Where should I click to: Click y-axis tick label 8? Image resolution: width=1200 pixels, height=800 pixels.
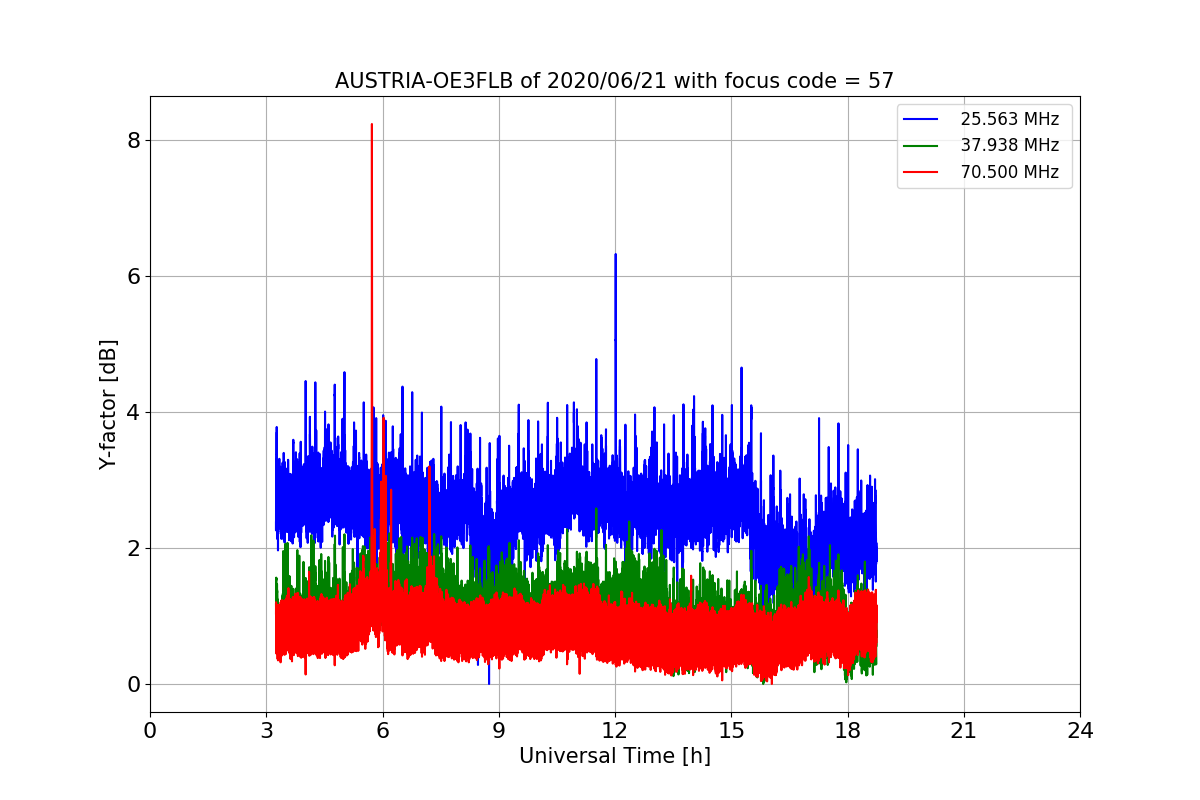[x=133, y=140]
